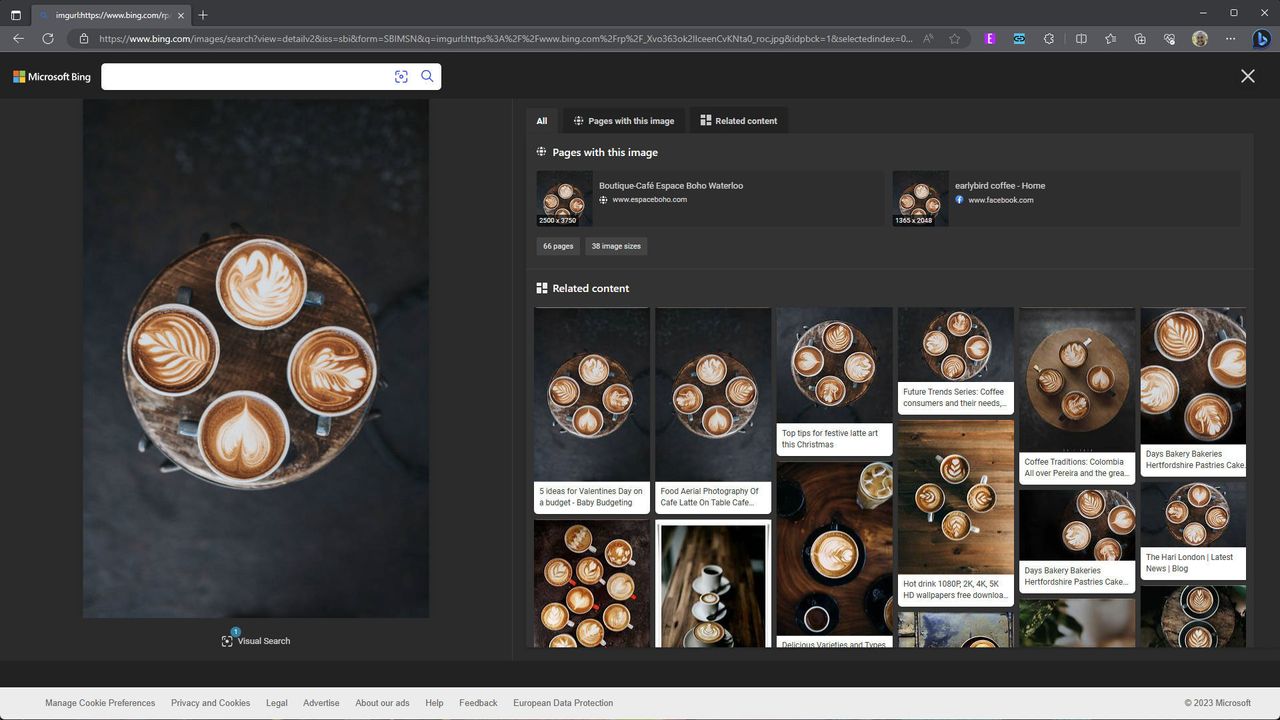Image resolution: width=1280 pixels, height=720 pixels.
Task: Close the current imgurl browser tab
Action: 180,15
